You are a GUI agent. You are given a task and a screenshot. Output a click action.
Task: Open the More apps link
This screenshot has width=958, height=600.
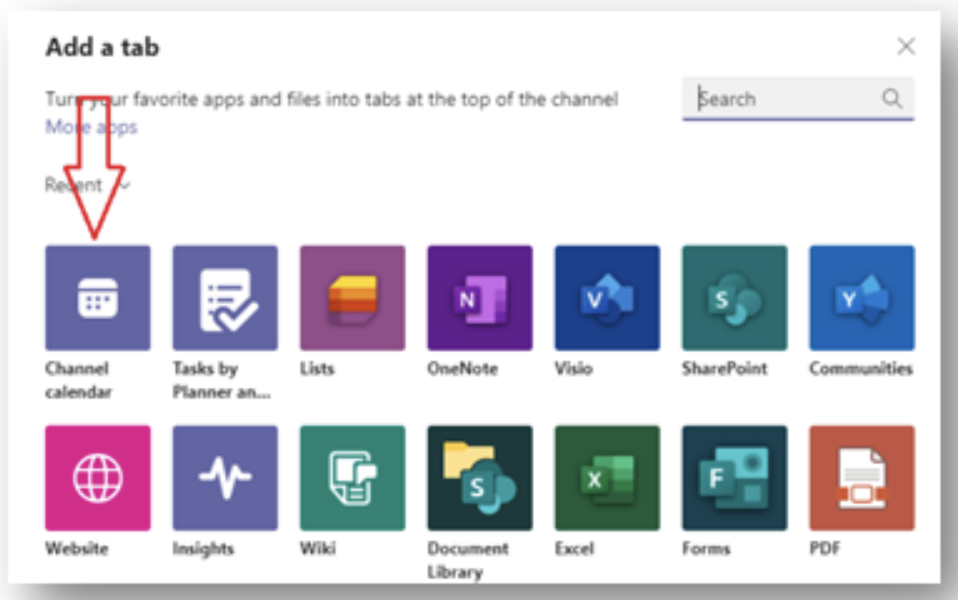pyautogui.click(x=92, y=126)
